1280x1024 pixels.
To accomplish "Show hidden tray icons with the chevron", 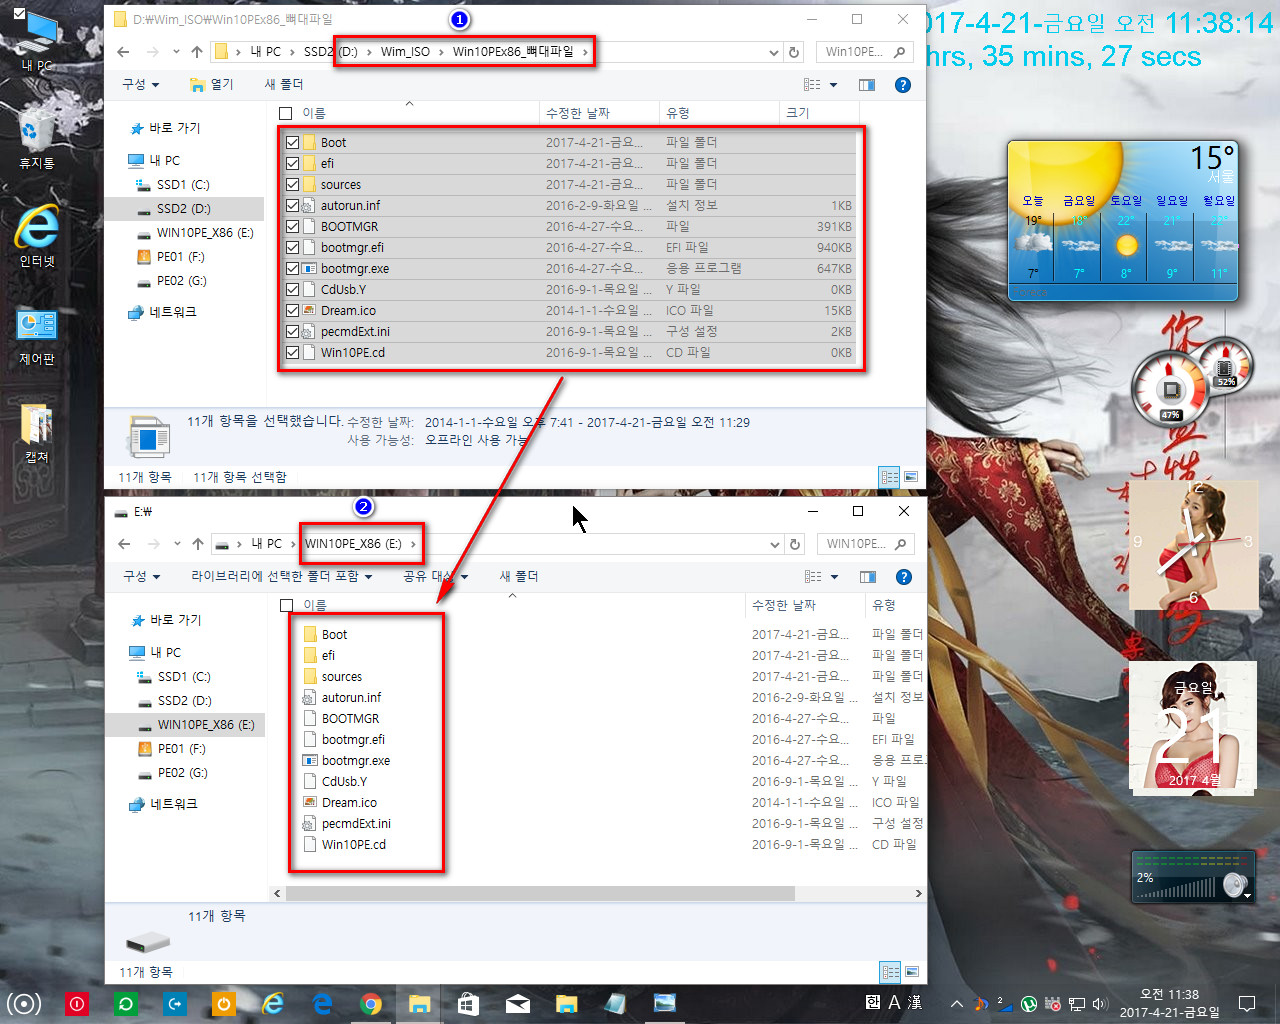I will [956, 1003].
